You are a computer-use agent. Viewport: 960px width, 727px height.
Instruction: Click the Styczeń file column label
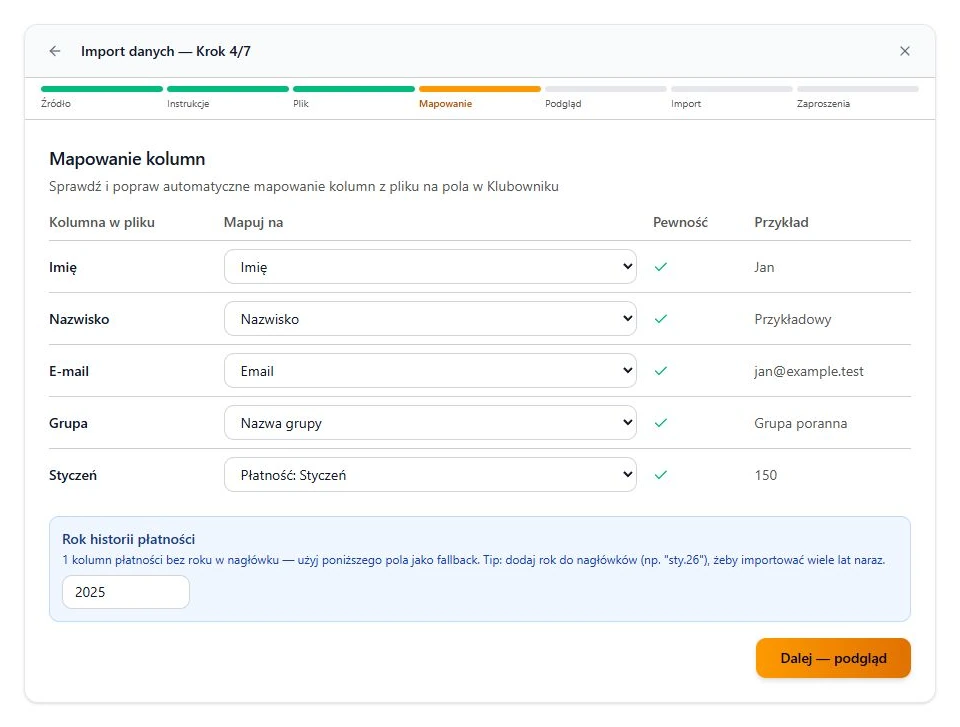(x=73, y=475)
